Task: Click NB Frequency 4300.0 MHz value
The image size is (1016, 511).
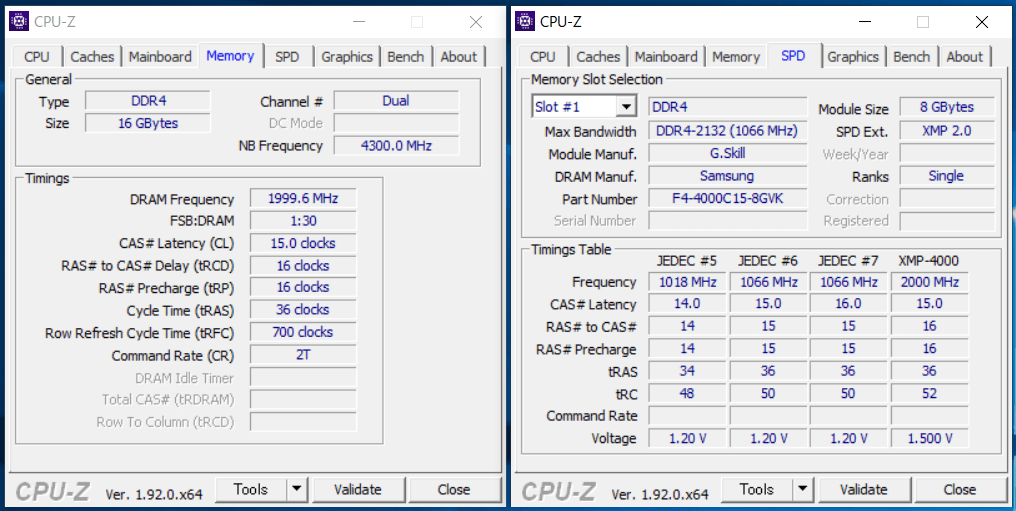Action: pyautogui.click(x=396, y=146)
